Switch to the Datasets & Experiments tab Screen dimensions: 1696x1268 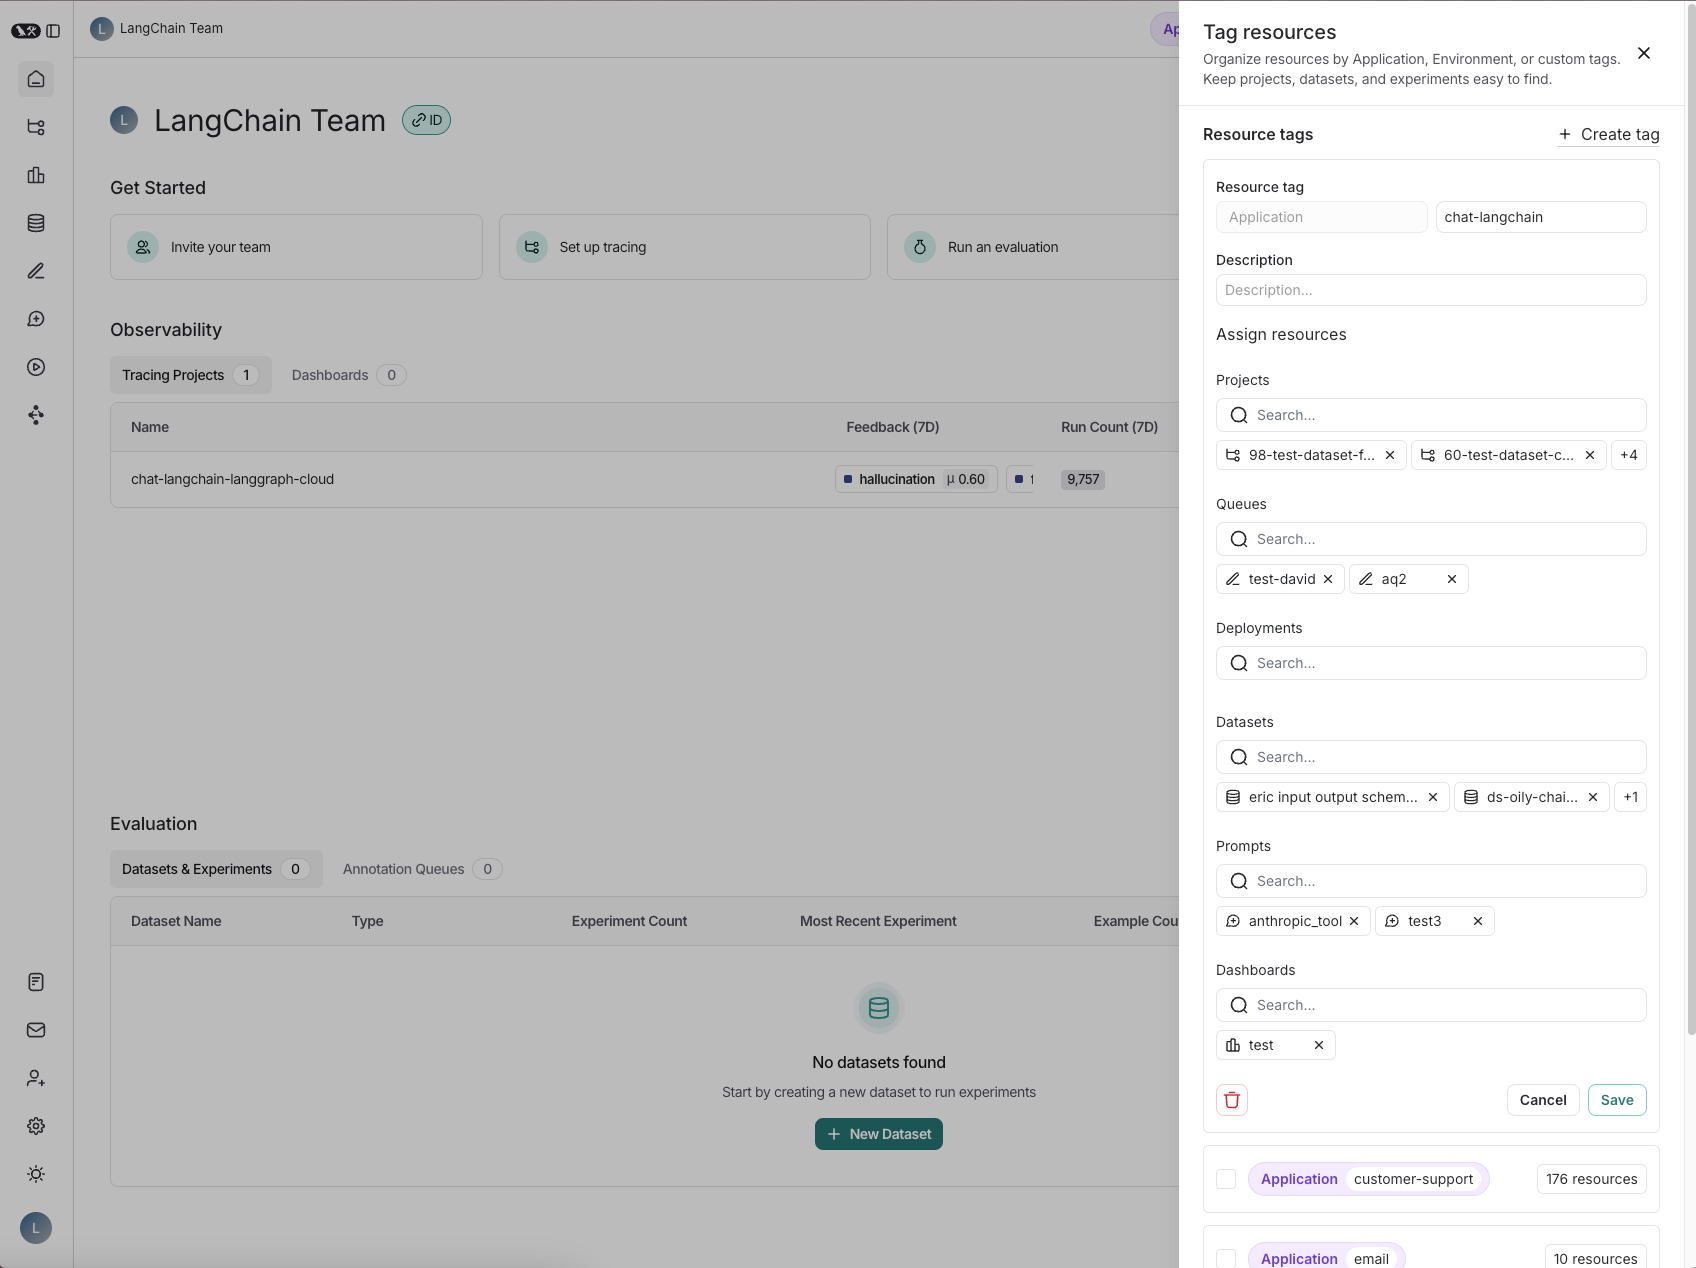(x=216, y=869)
